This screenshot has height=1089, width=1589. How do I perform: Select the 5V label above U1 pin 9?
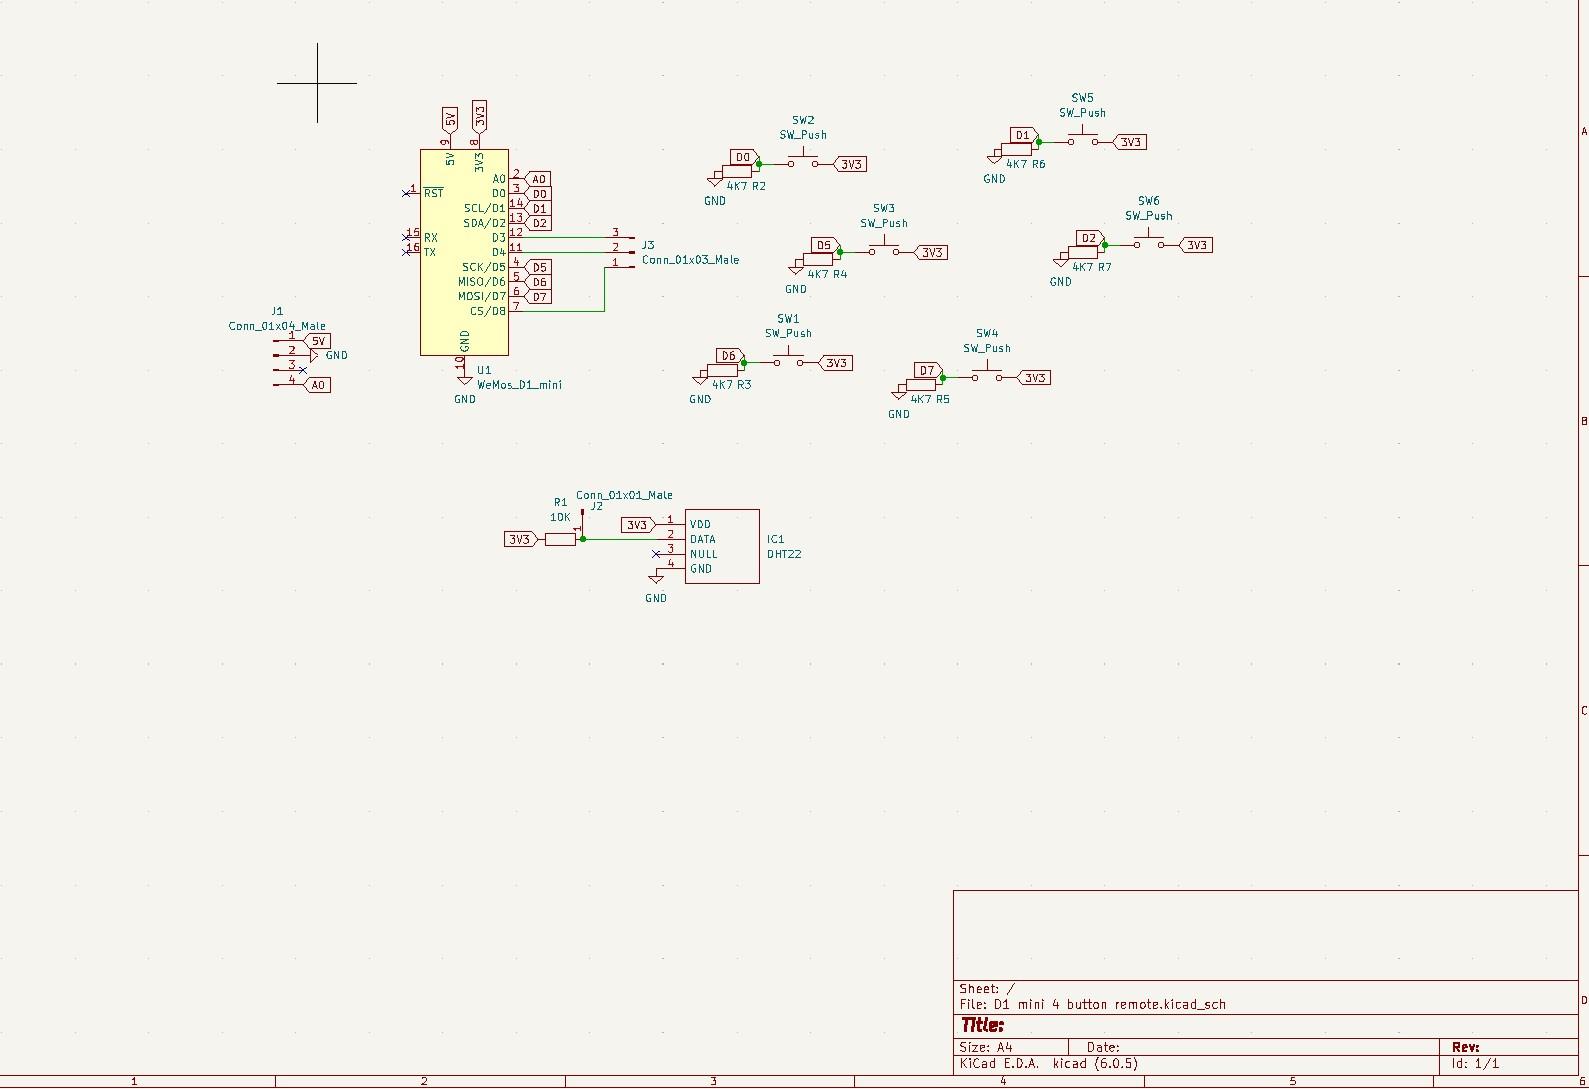point(450,120)
